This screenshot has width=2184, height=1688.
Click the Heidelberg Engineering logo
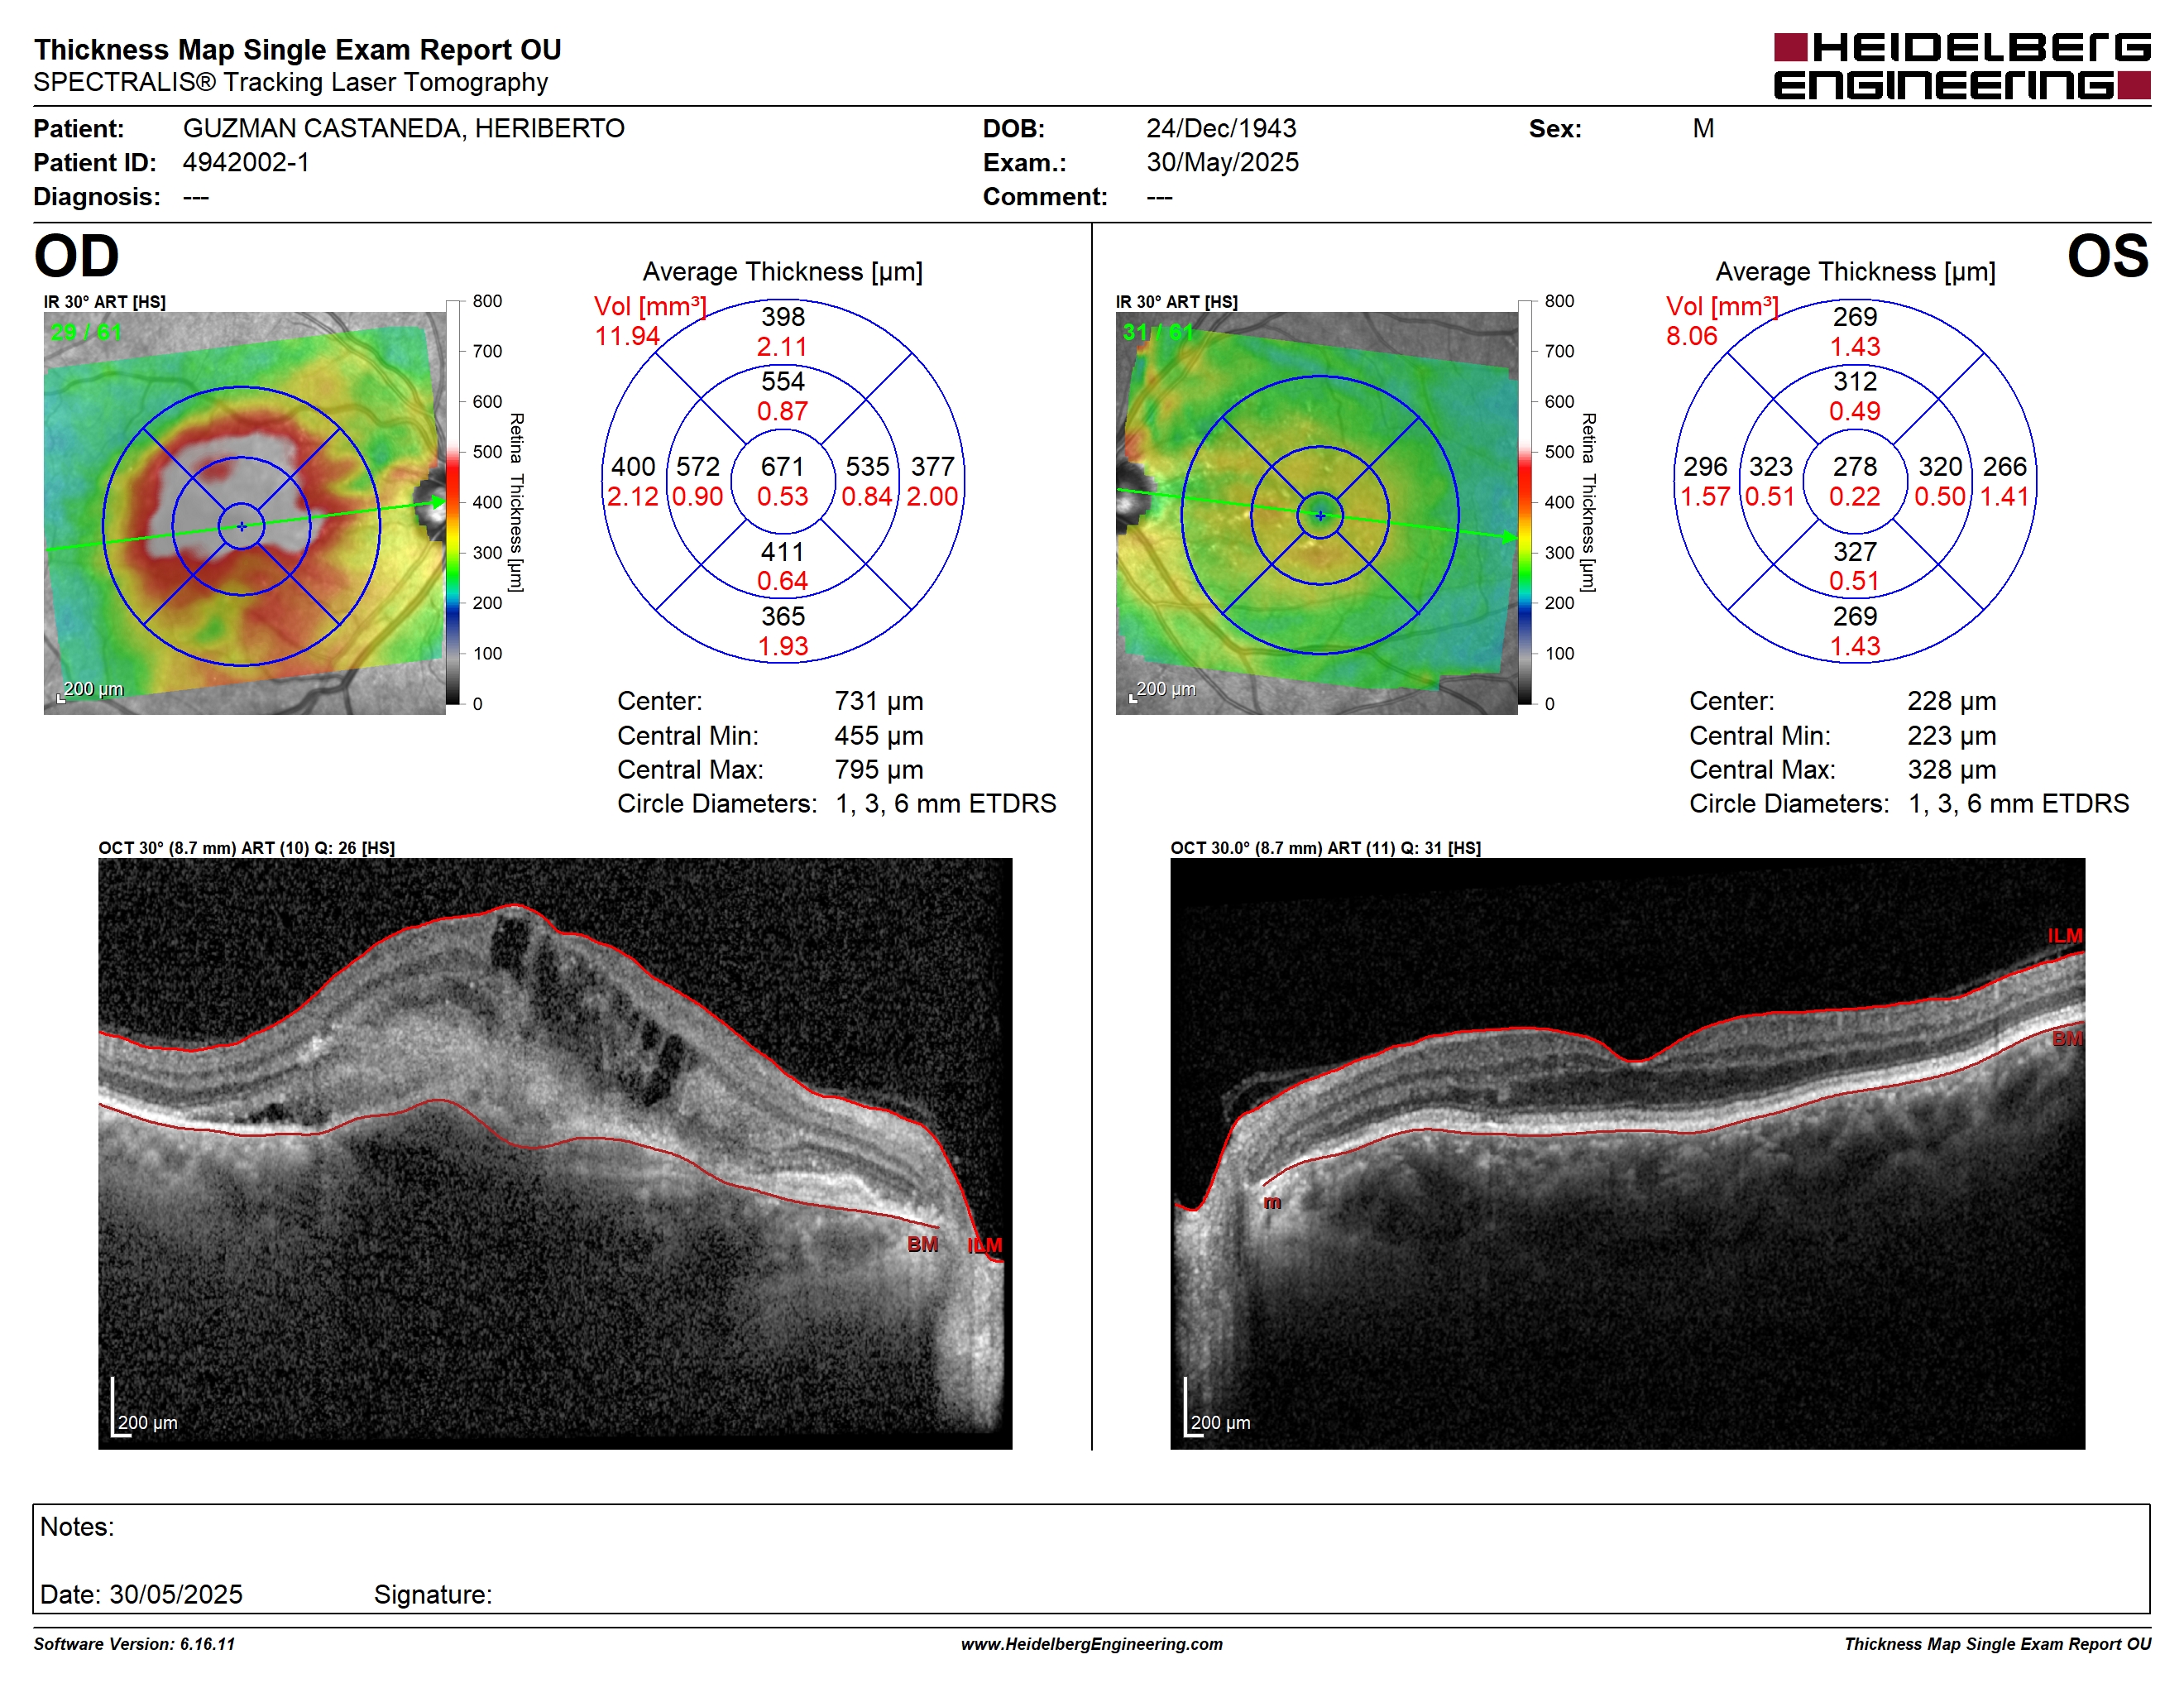click(x=1962, y=66)
